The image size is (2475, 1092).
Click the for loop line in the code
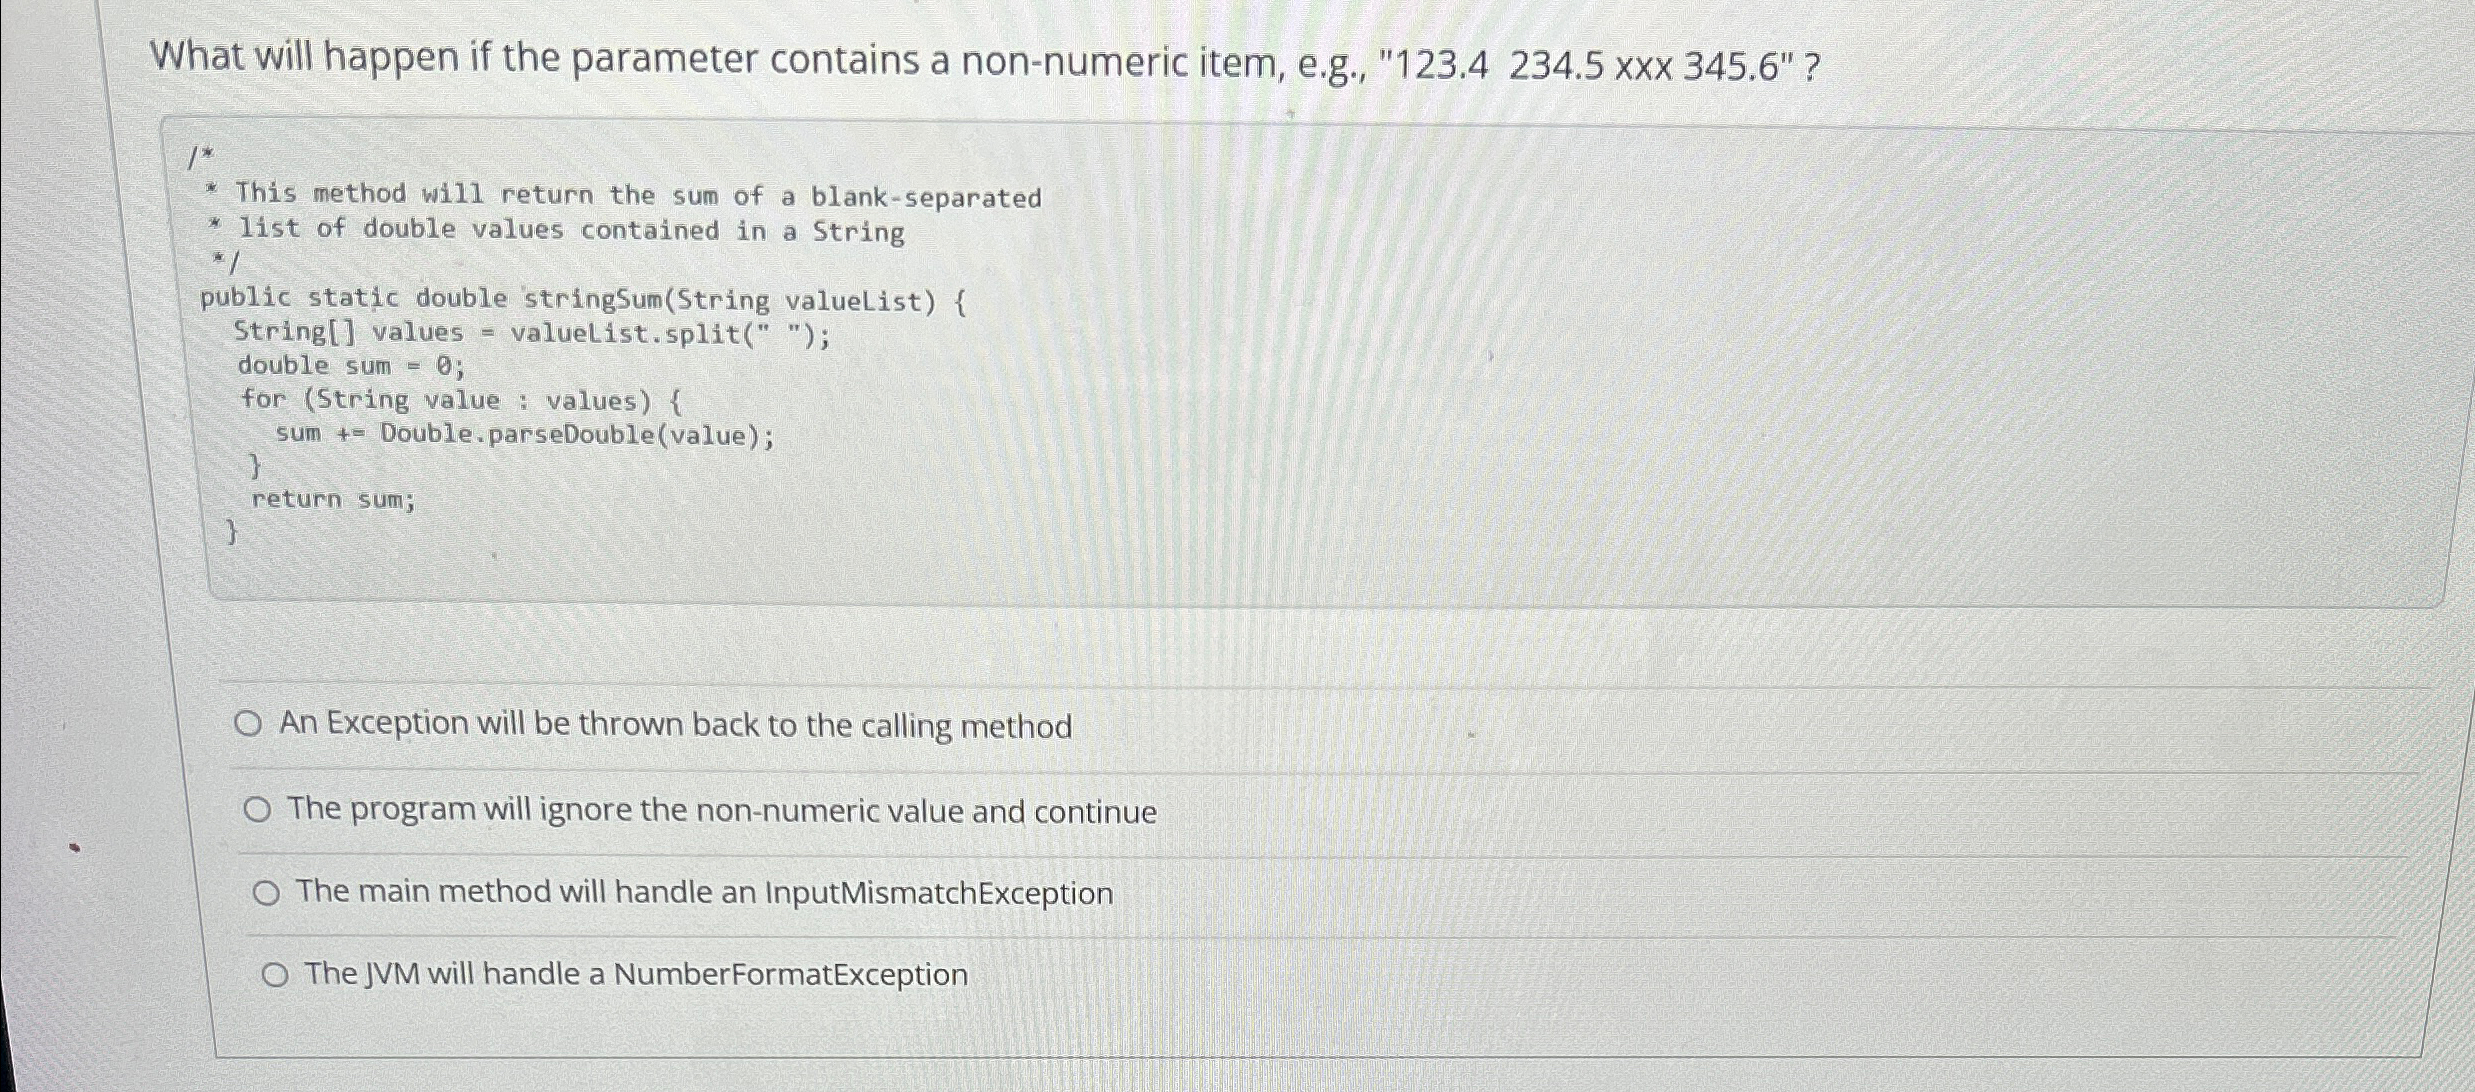click(460, 400)
